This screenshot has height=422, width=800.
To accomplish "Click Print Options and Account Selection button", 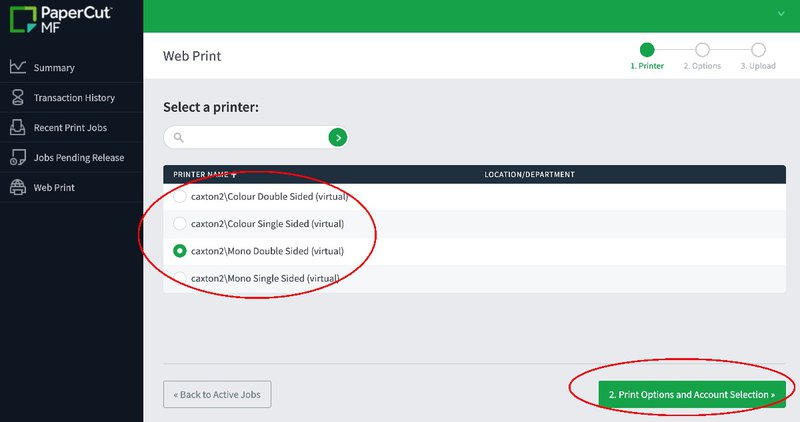I will (692, 394).
